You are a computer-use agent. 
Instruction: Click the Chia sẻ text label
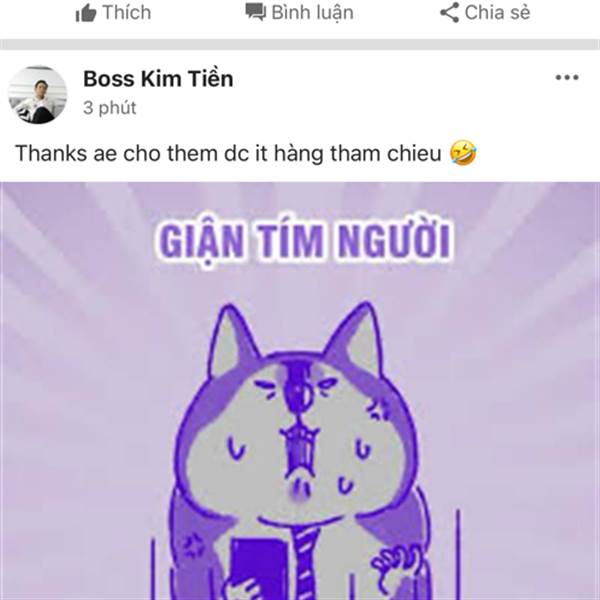[x=497, y=13]
